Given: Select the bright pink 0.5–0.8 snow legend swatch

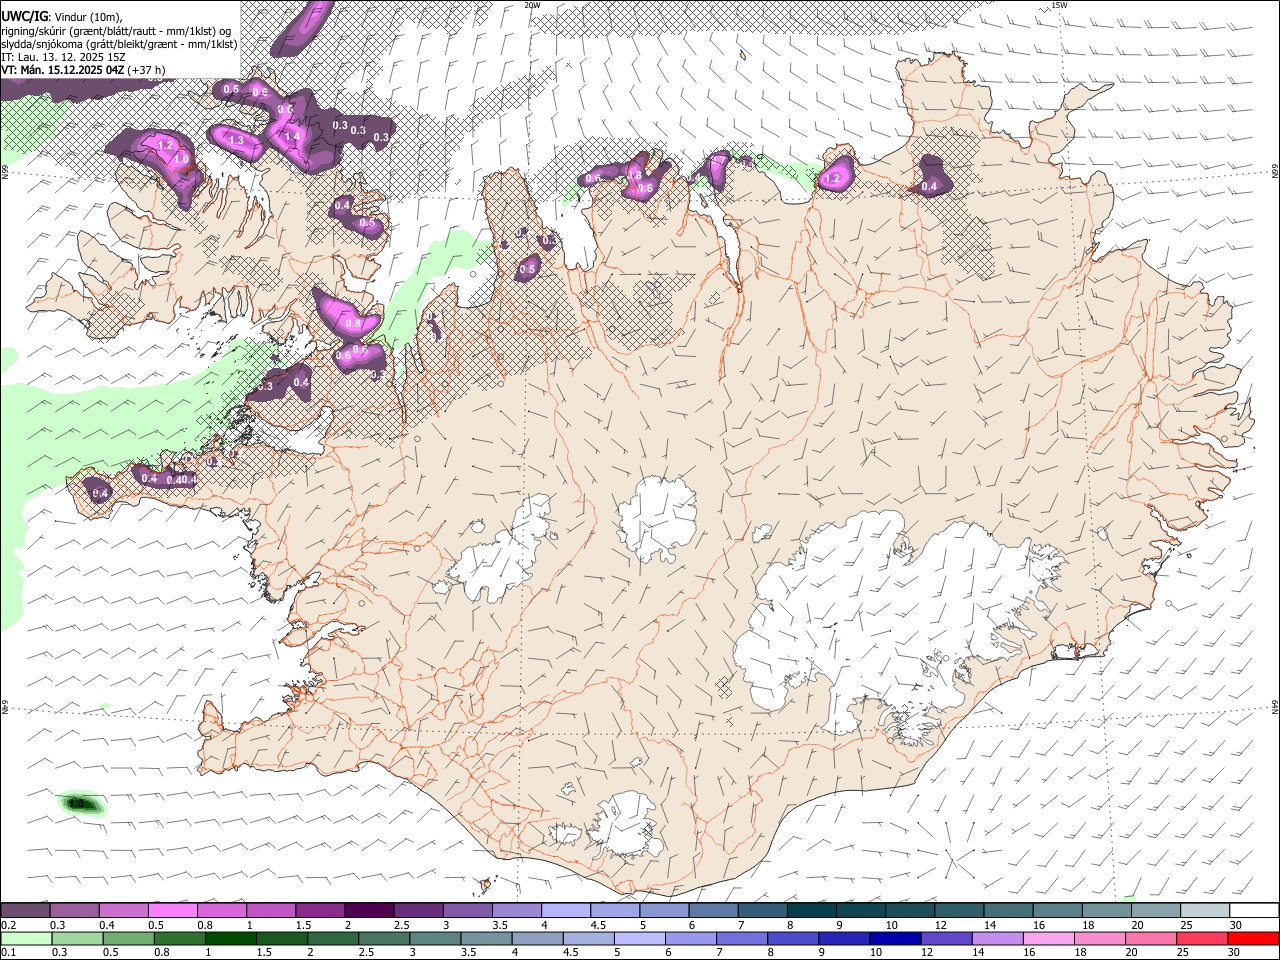Looking at the screenshot, I should (x=172, y=910).
